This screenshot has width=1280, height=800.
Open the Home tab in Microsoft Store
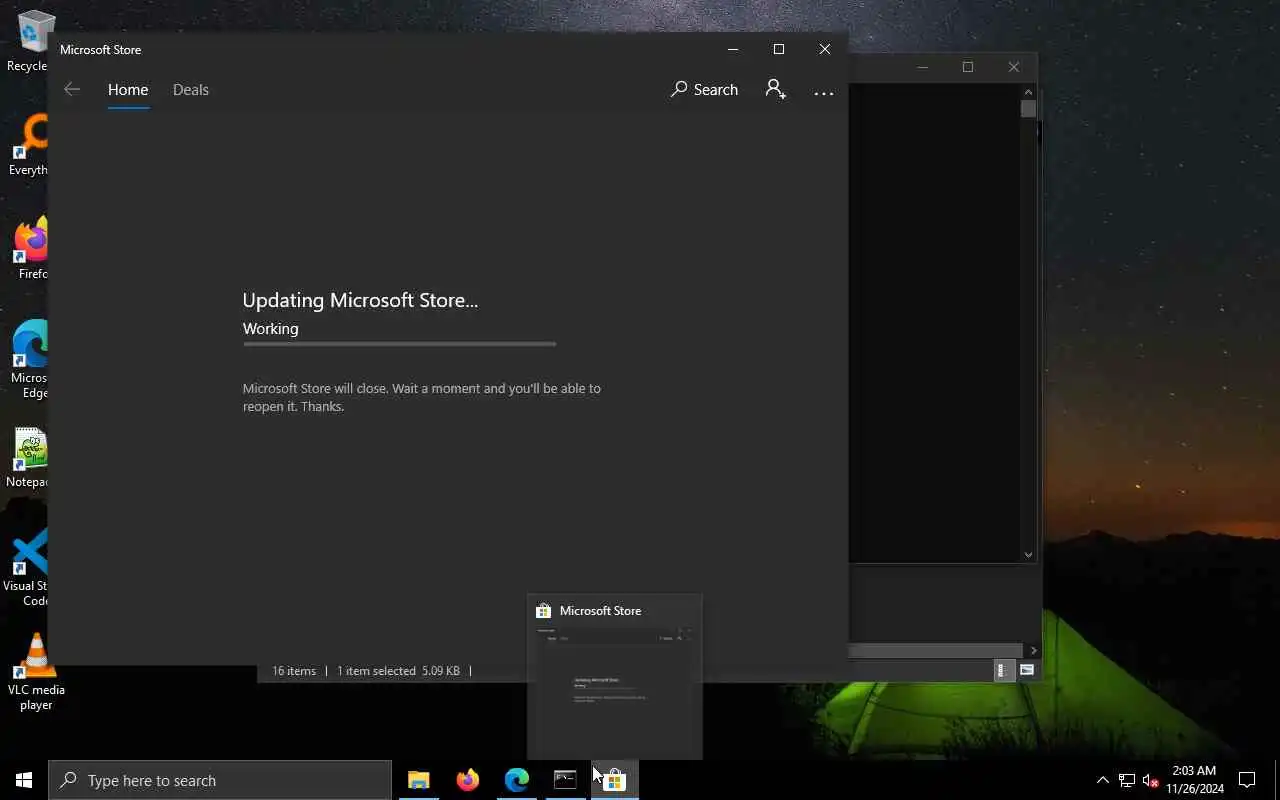tap(128, 89)
